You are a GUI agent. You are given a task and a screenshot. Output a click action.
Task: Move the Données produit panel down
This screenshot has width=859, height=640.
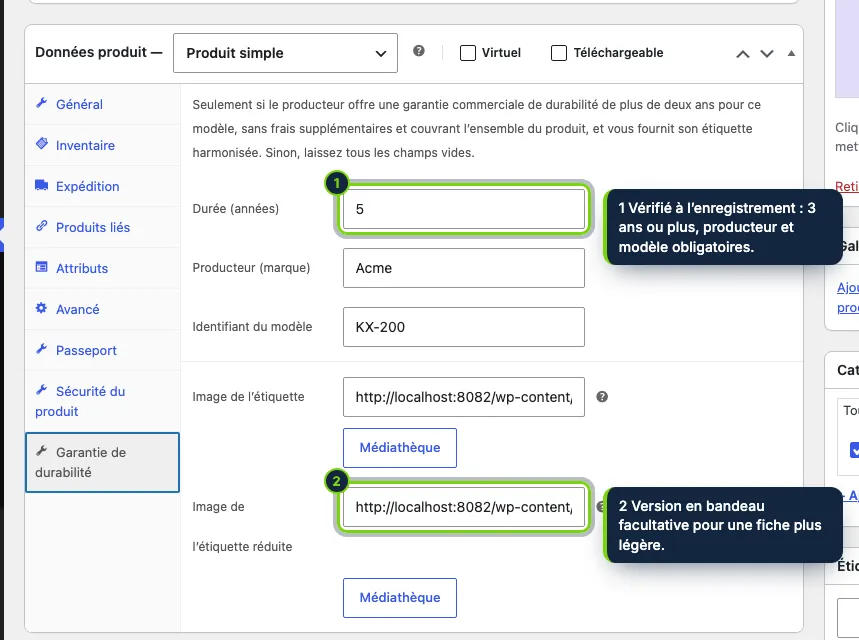tap(767, 54)
